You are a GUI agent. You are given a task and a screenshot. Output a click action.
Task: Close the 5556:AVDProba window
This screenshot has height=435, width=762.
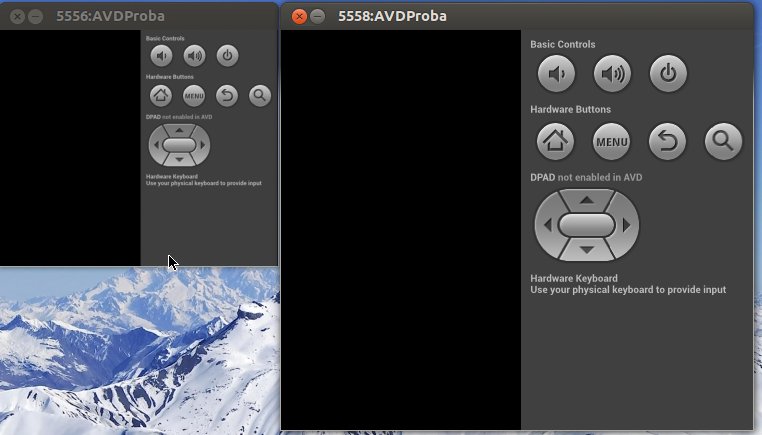click(x=17, y=17)
